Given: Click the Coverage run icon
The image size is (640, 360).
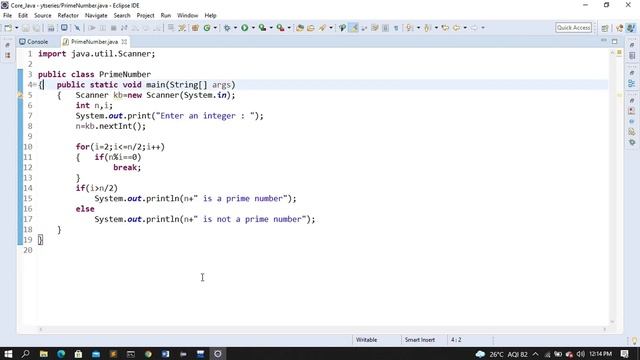Looking at the screenshot, I should tap(262, 28).
